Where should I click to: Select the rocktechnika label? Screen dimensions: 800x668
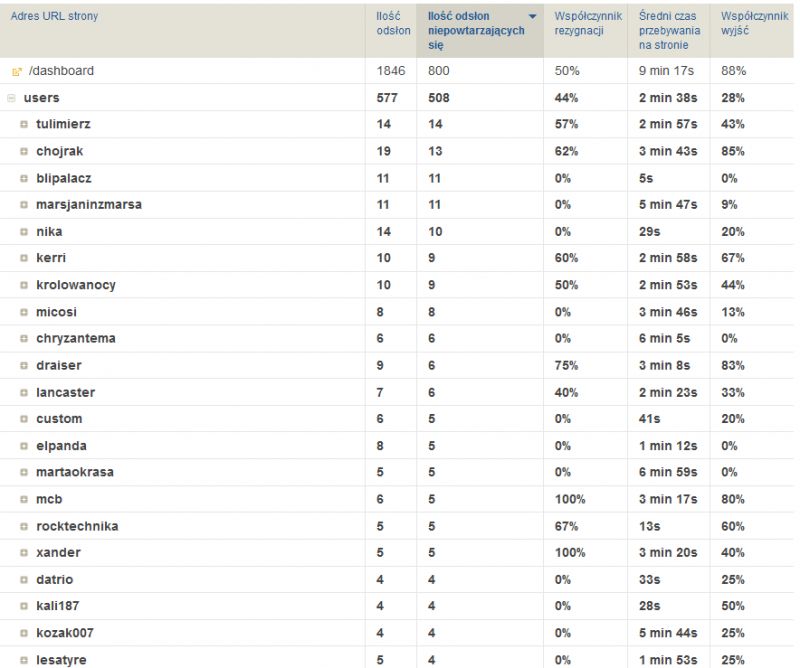77,526
